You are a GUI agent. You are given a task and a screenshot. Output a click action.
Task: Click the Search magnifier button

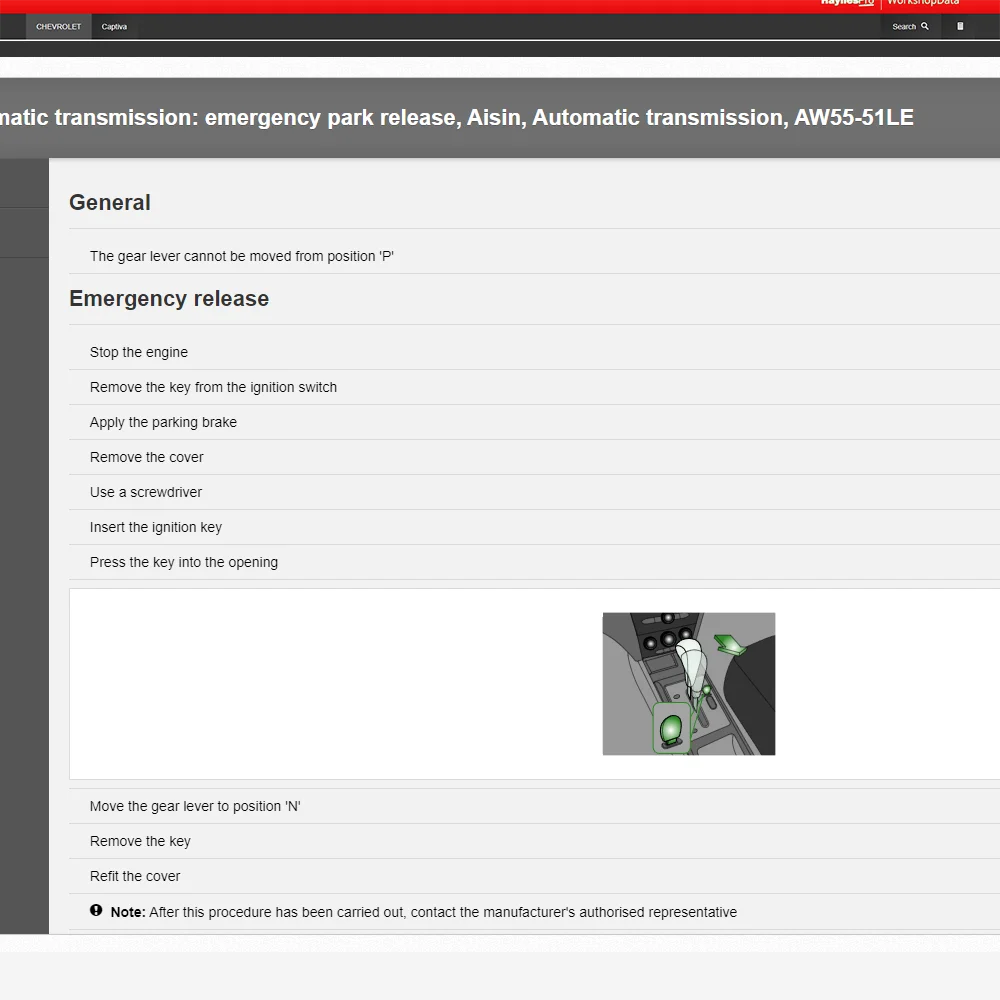tap(910, 27)
